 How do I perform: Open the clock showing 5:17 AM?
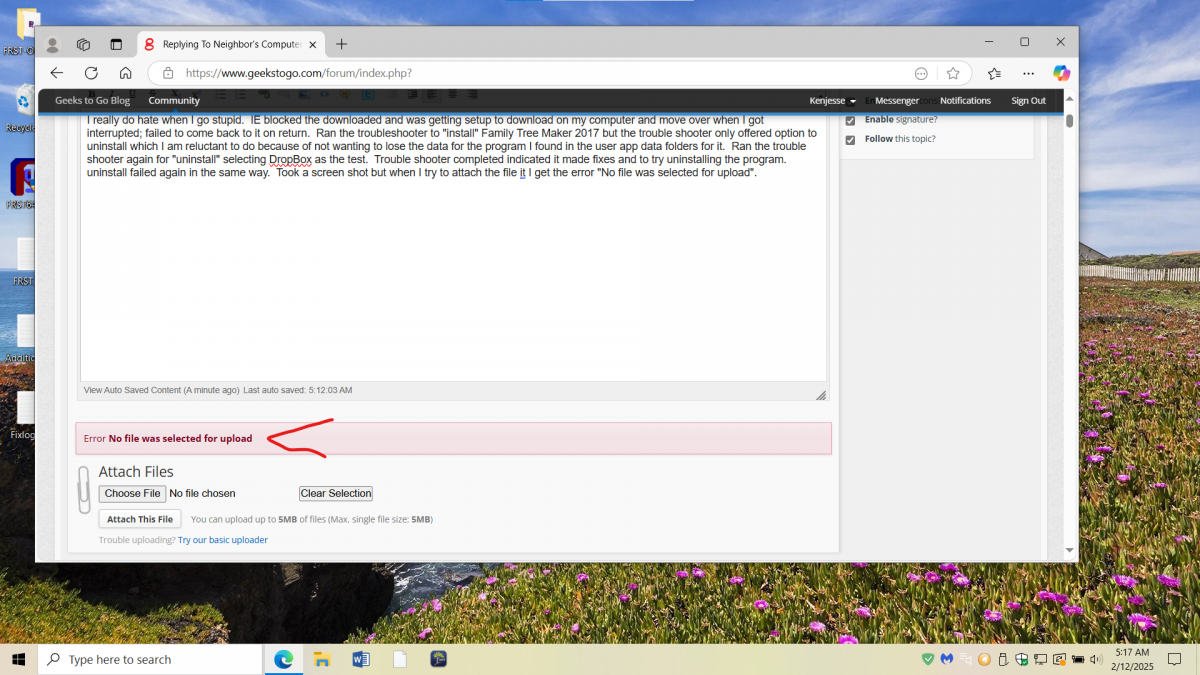(x=1132, y=659)
